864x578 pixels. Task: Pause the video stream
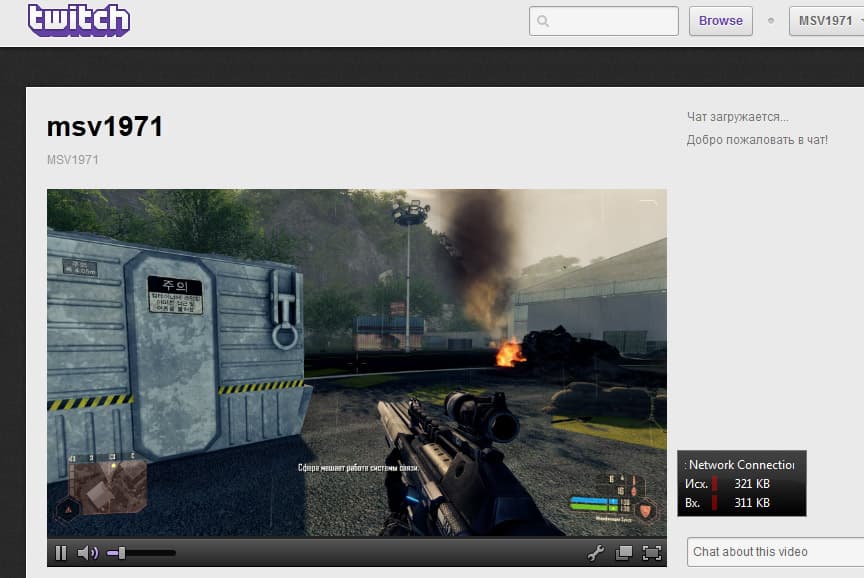click(61, 553)
